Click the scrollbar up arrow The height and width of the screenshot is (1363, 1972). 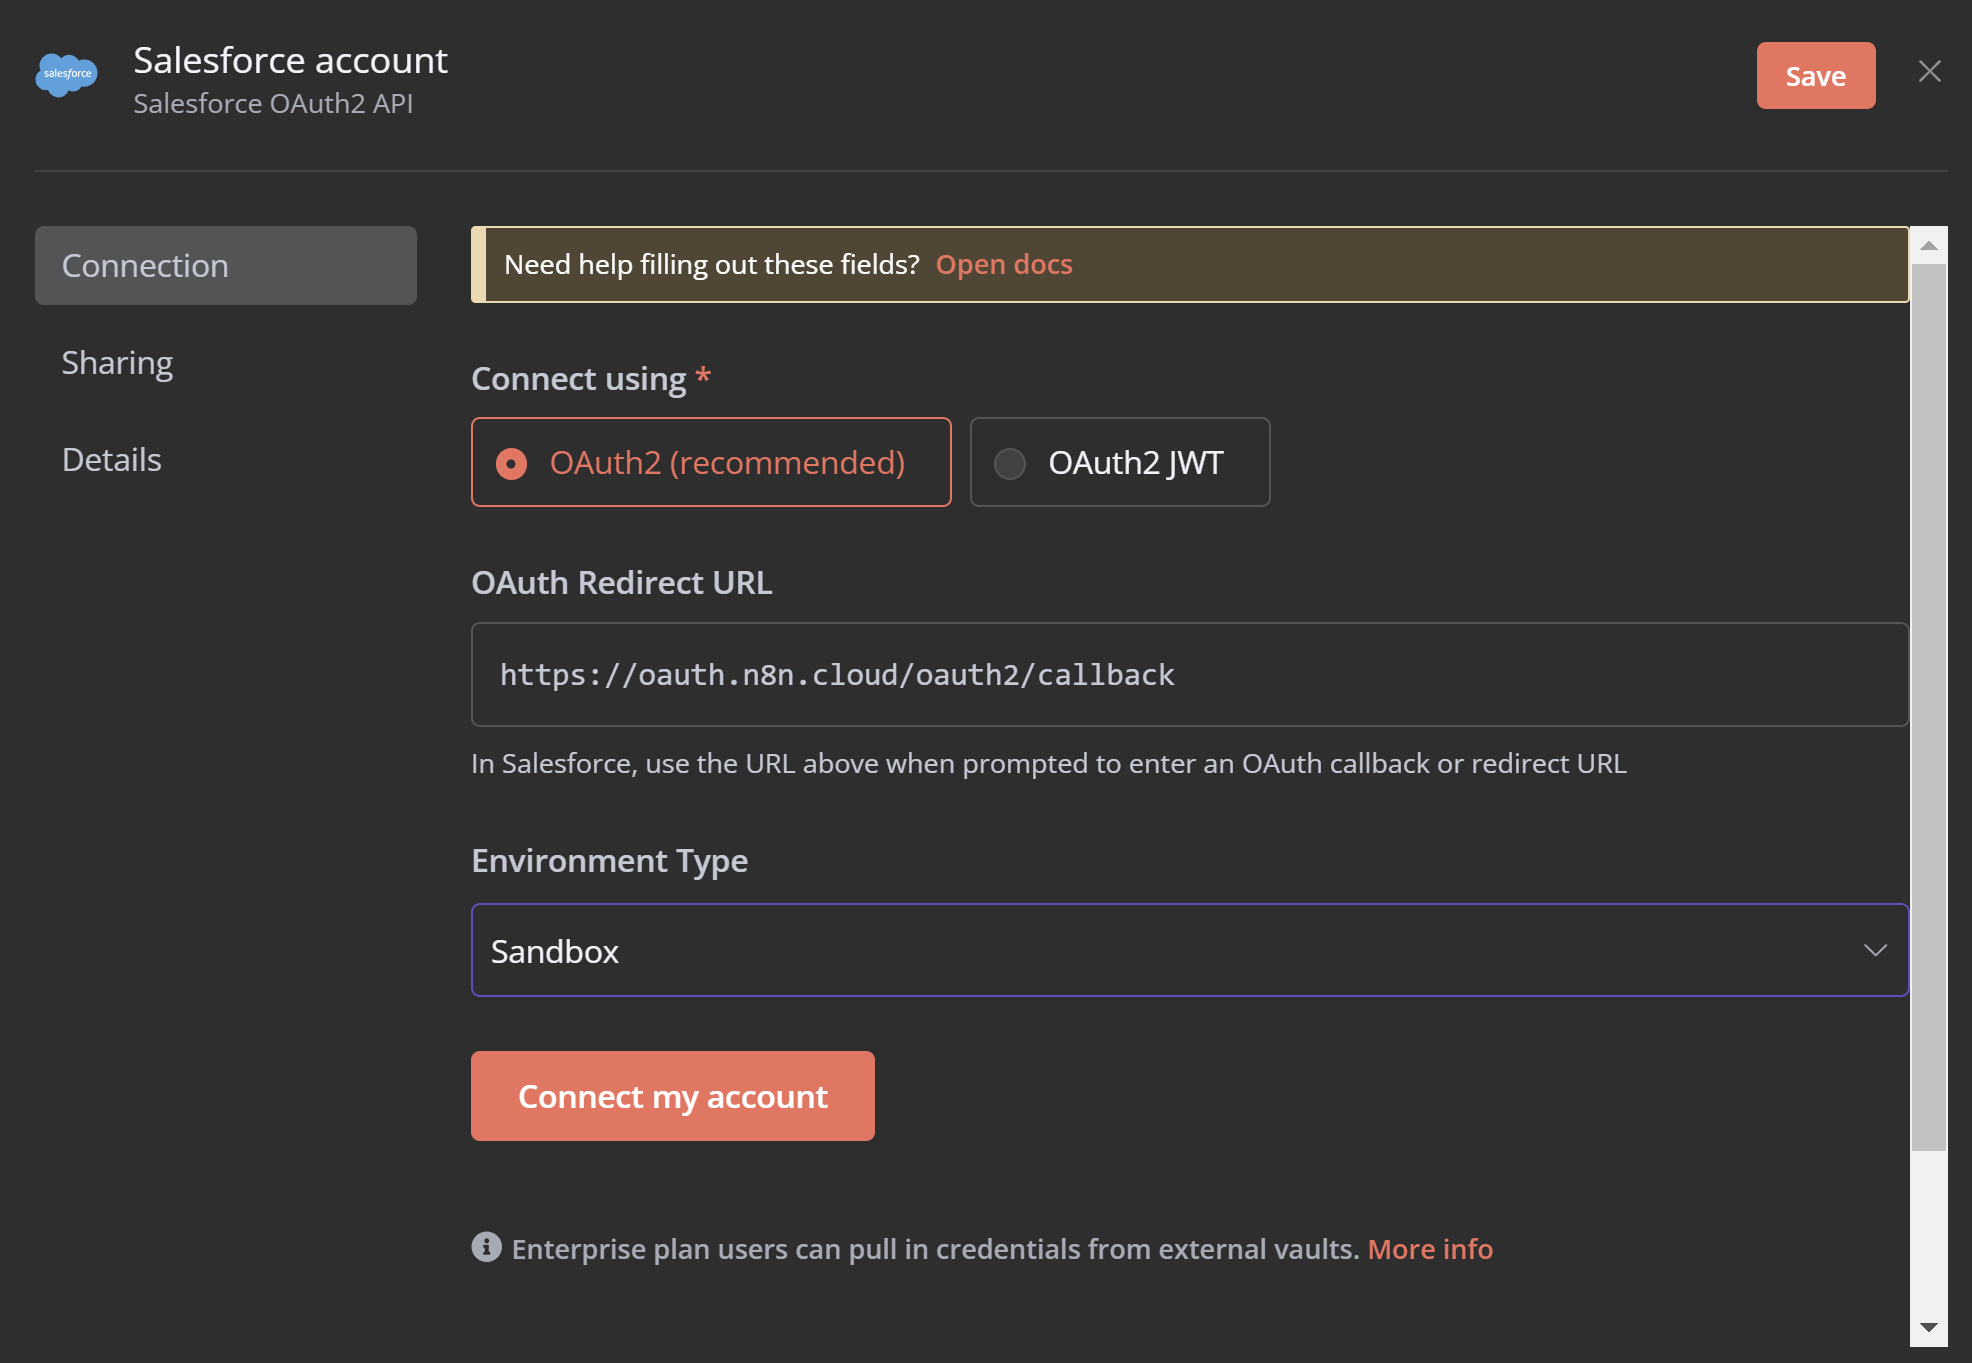1928,245
